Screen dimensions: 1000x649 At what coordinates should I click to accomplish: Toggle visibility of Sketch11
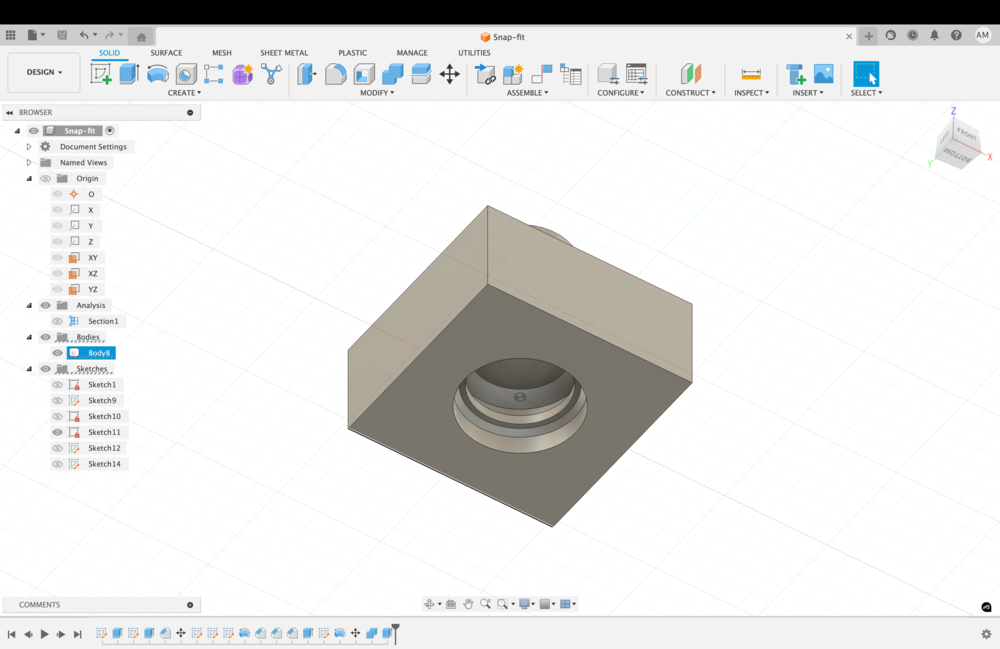click(58, 432)
